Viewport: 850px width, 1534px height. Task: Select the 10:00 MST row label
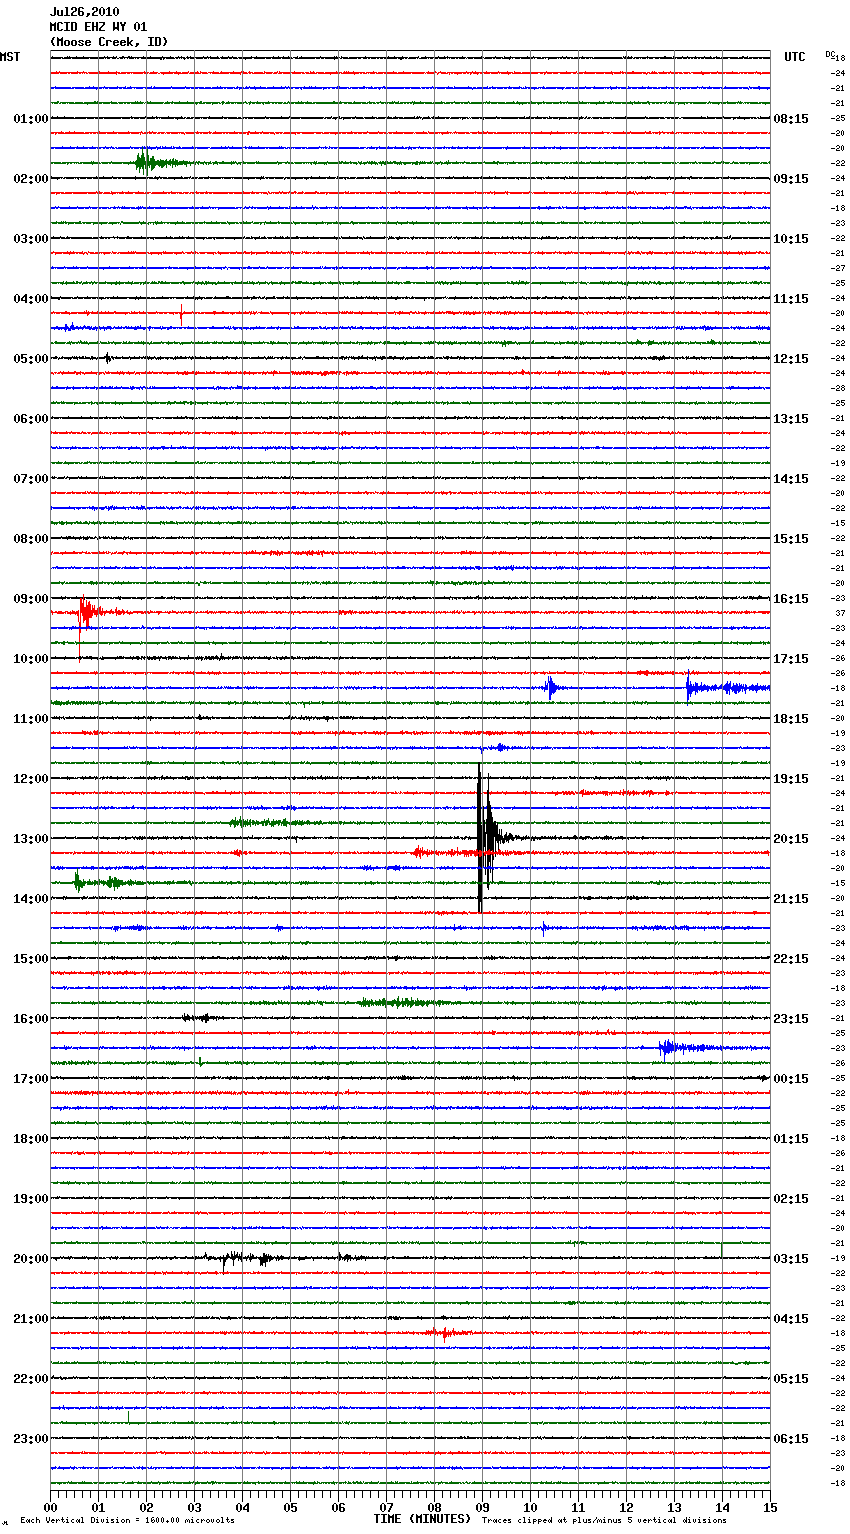coord(30,659)
